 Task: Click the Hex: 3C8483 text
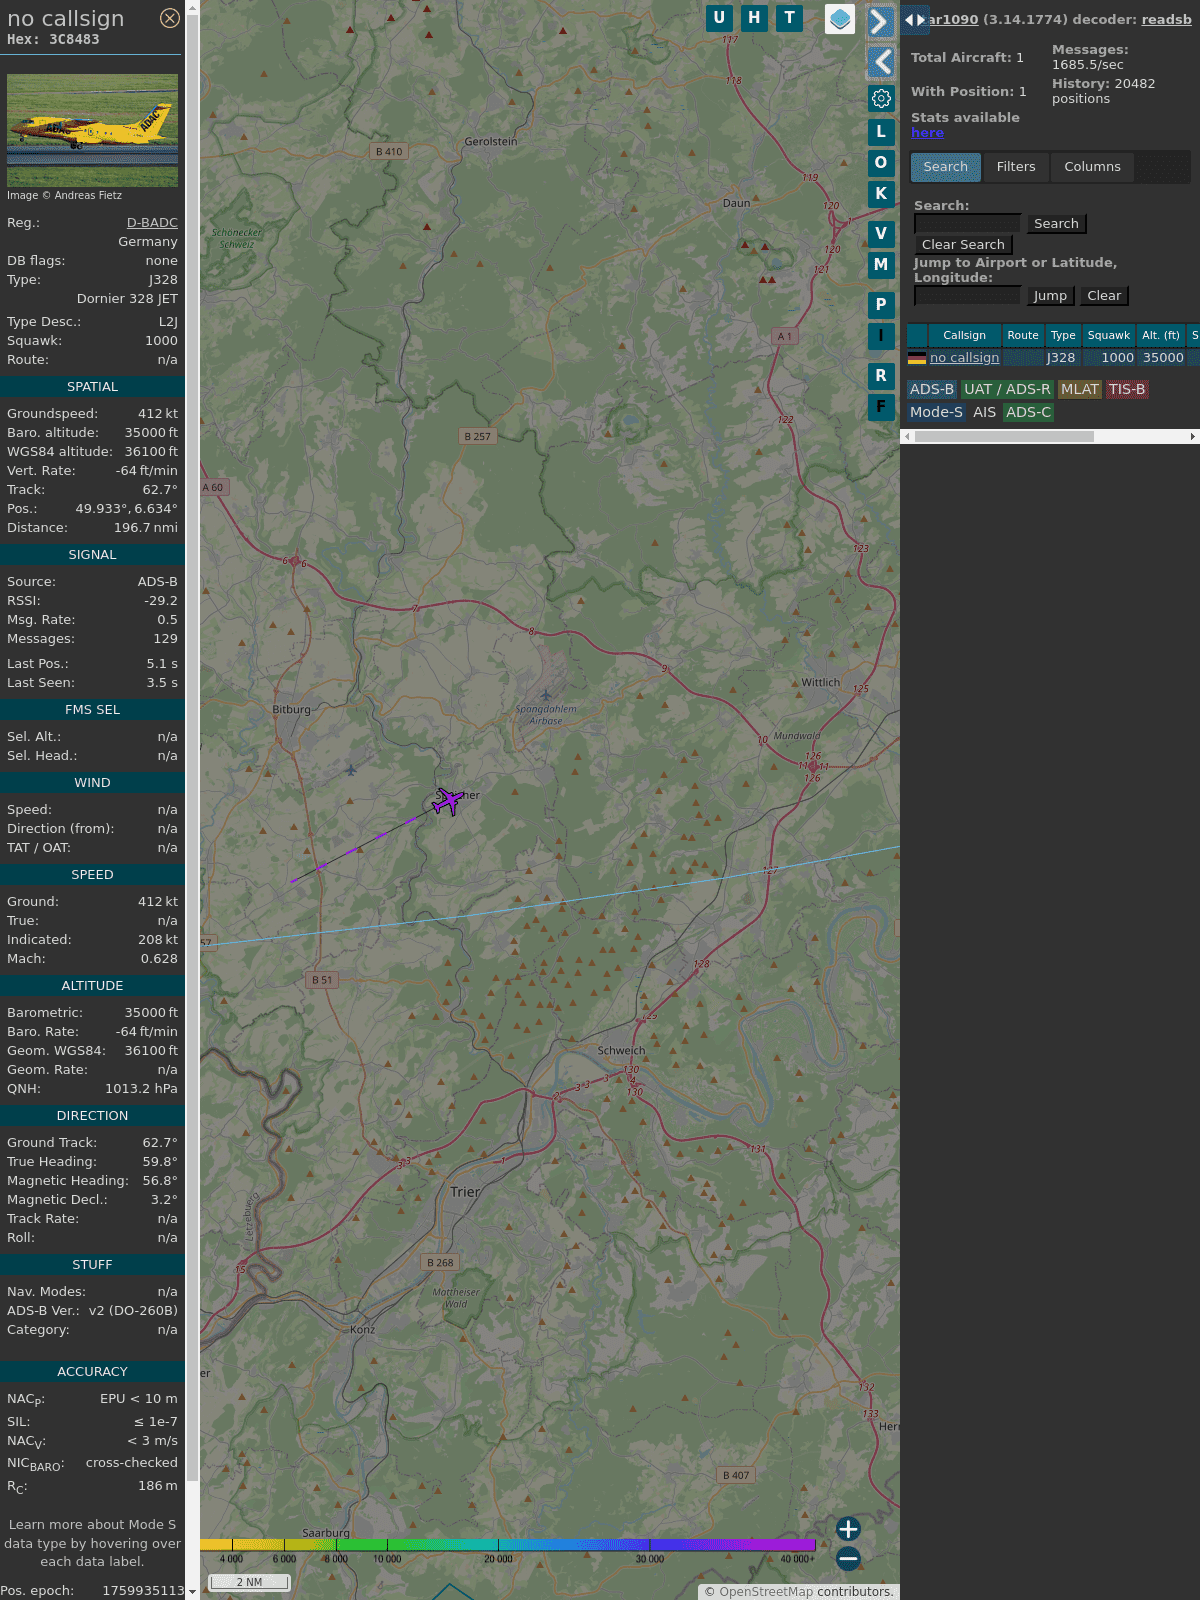point(53,40)
